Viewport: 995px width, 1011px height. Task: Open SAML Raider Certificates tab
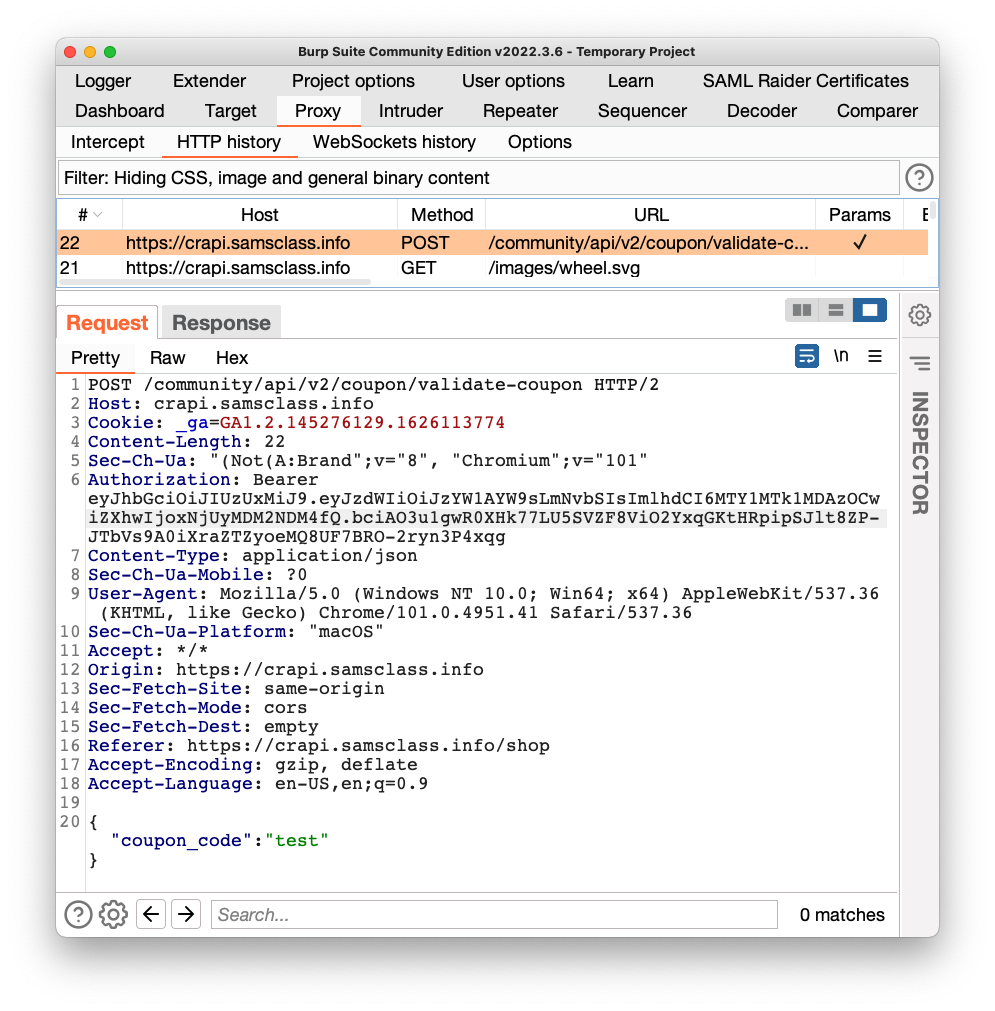(805, 81)
